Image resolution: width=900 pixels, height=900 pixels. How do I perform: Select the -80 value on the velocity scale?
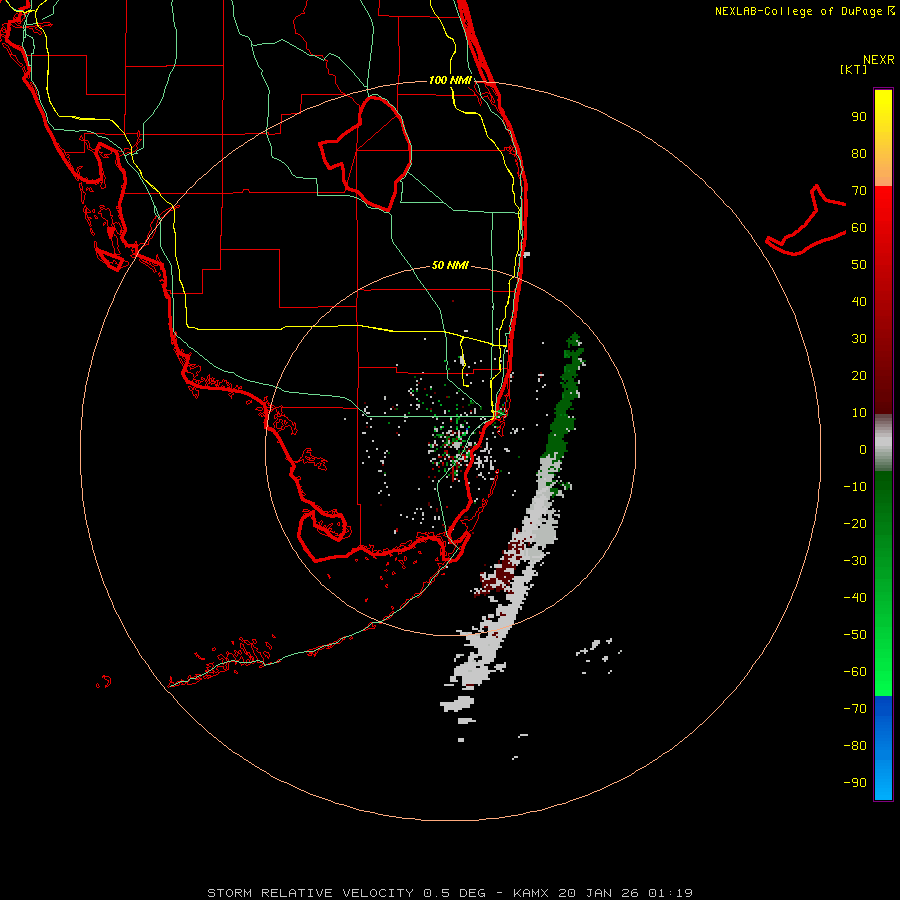click(855, 746)
